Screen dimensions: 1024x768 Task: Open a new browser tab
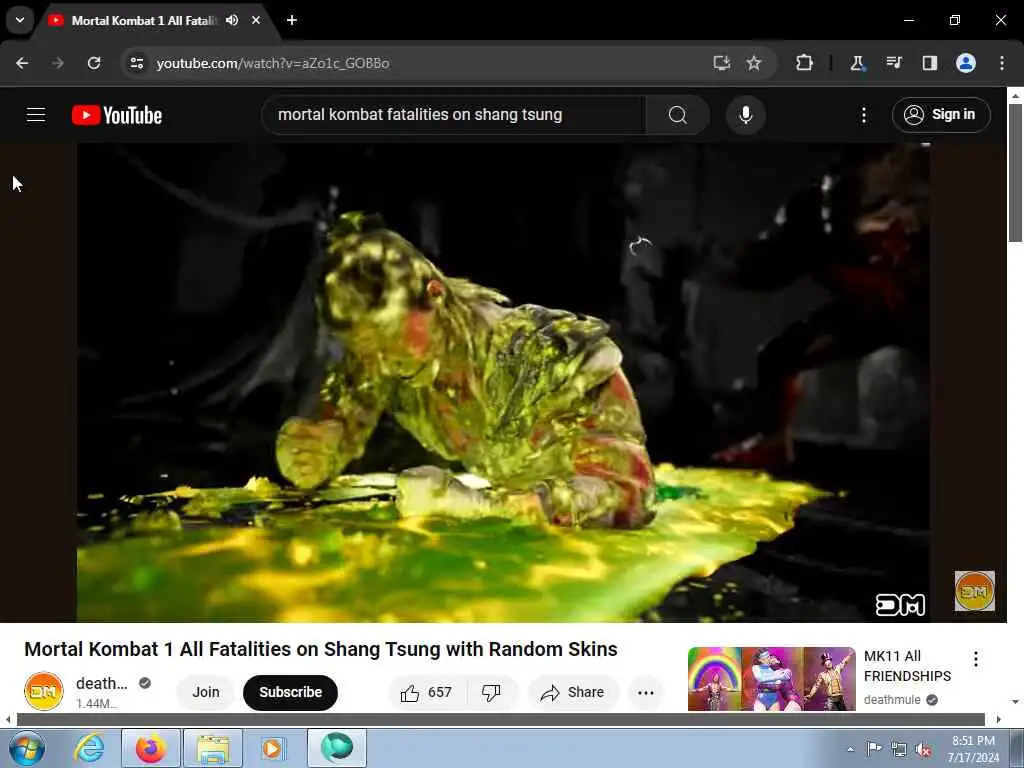point(292,20)
